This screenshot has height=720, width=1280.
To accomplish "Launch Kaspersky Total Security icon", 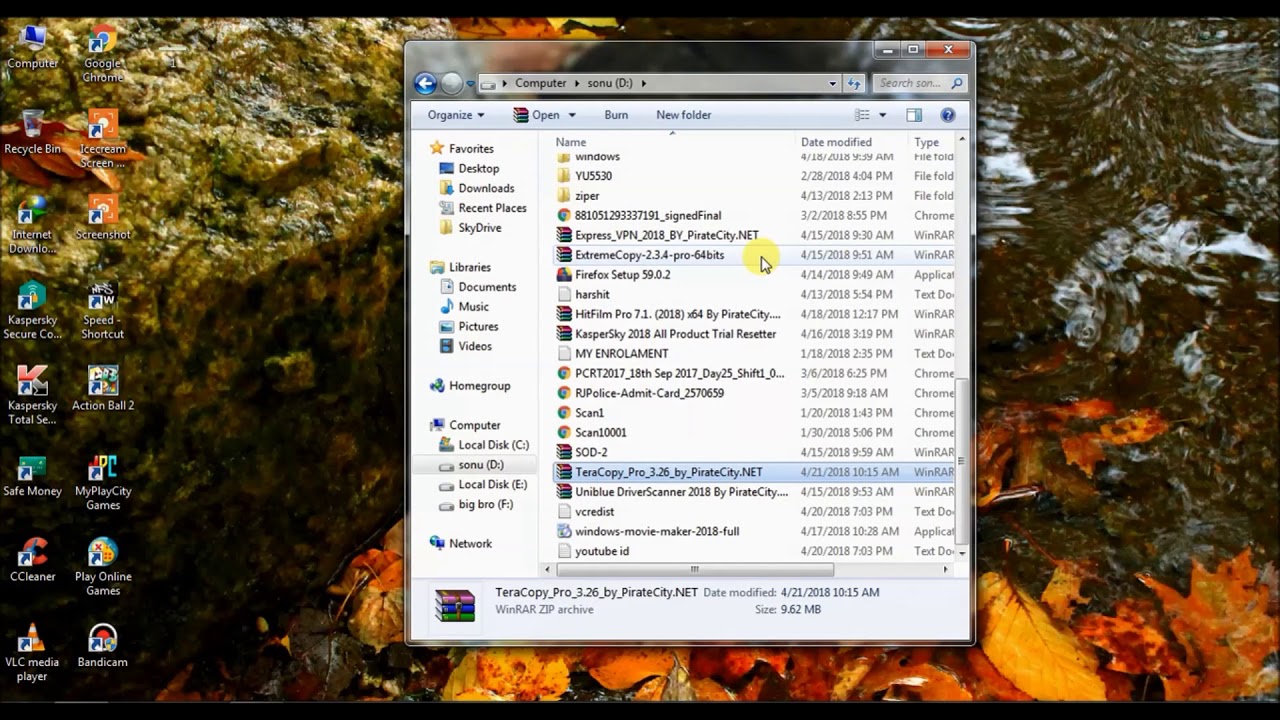I will point(32,396).
